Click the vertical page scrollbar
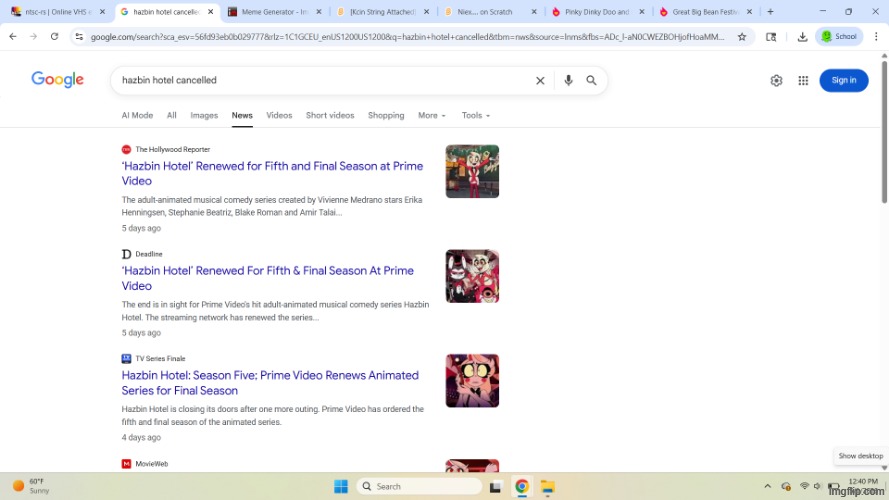The width and height of the screenshot is (889, 500). [x=884, y=130]
